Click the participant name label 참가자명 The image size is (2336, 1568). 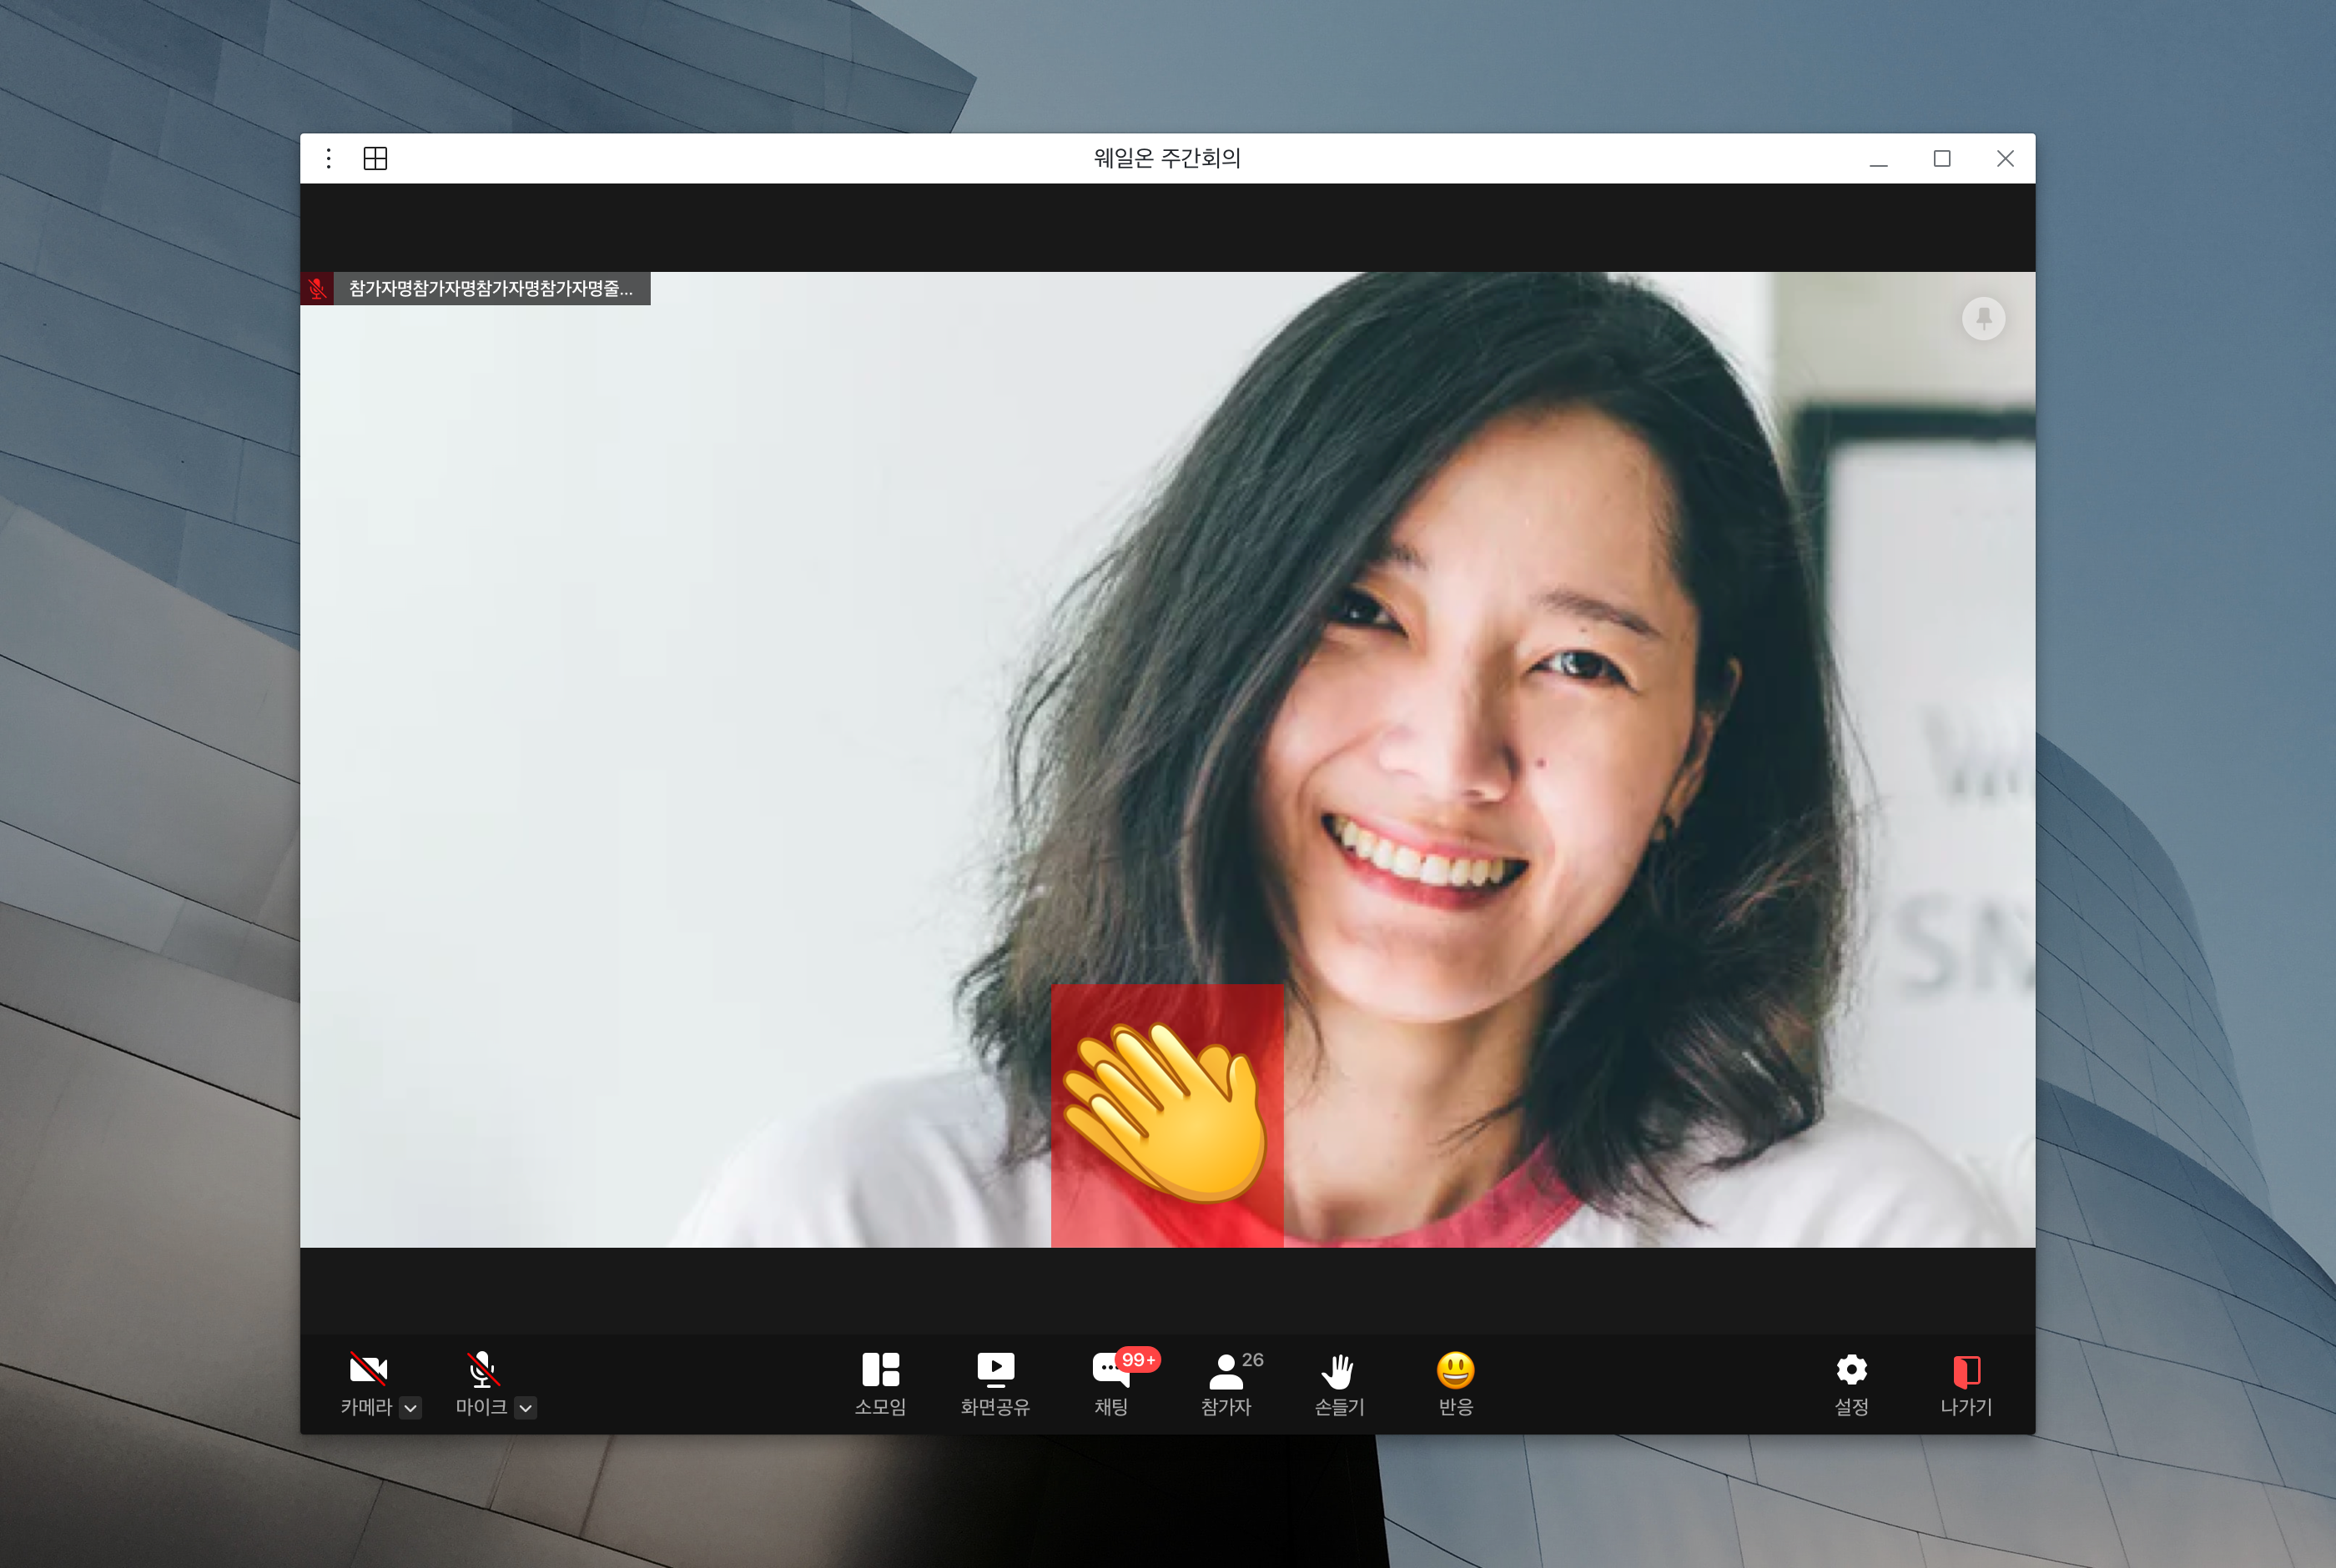tap(491, 289)
